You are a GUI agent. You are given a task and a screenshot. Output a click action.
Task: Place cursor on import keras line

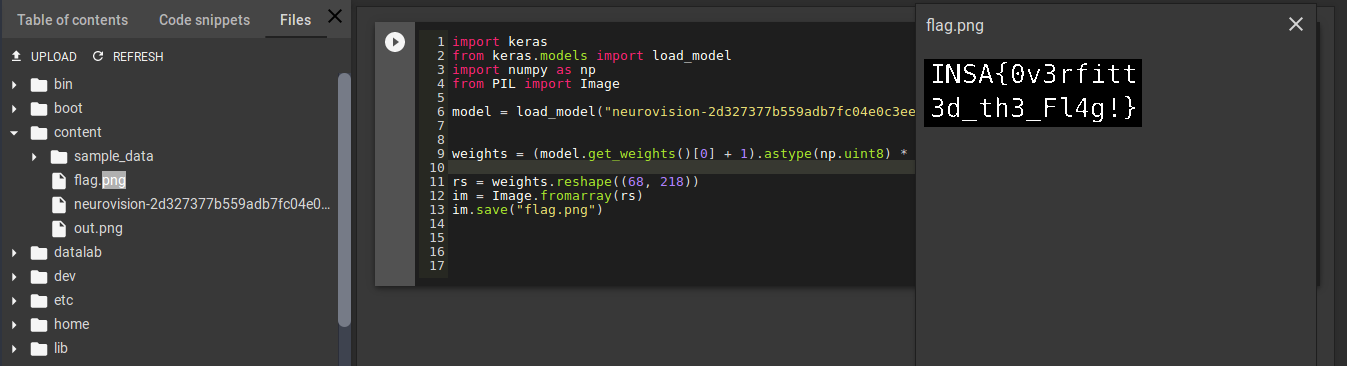coord(500,42)
